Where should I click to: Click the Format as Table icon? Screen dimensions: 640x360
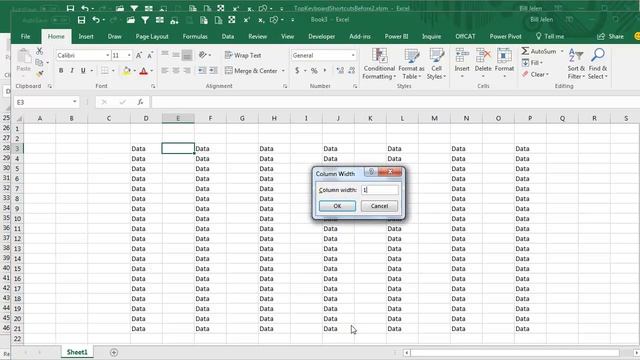tap(411, 56)
